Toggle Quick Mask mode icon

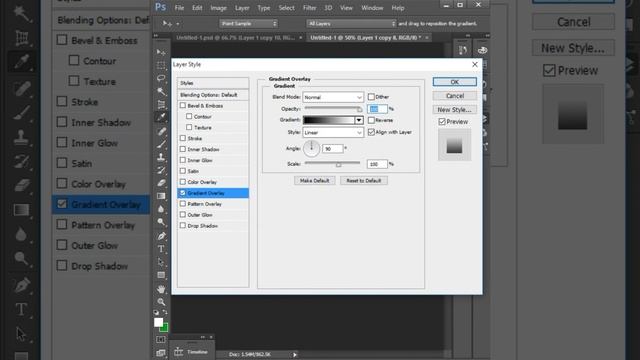pyautogui.click(x=161, y=339)
